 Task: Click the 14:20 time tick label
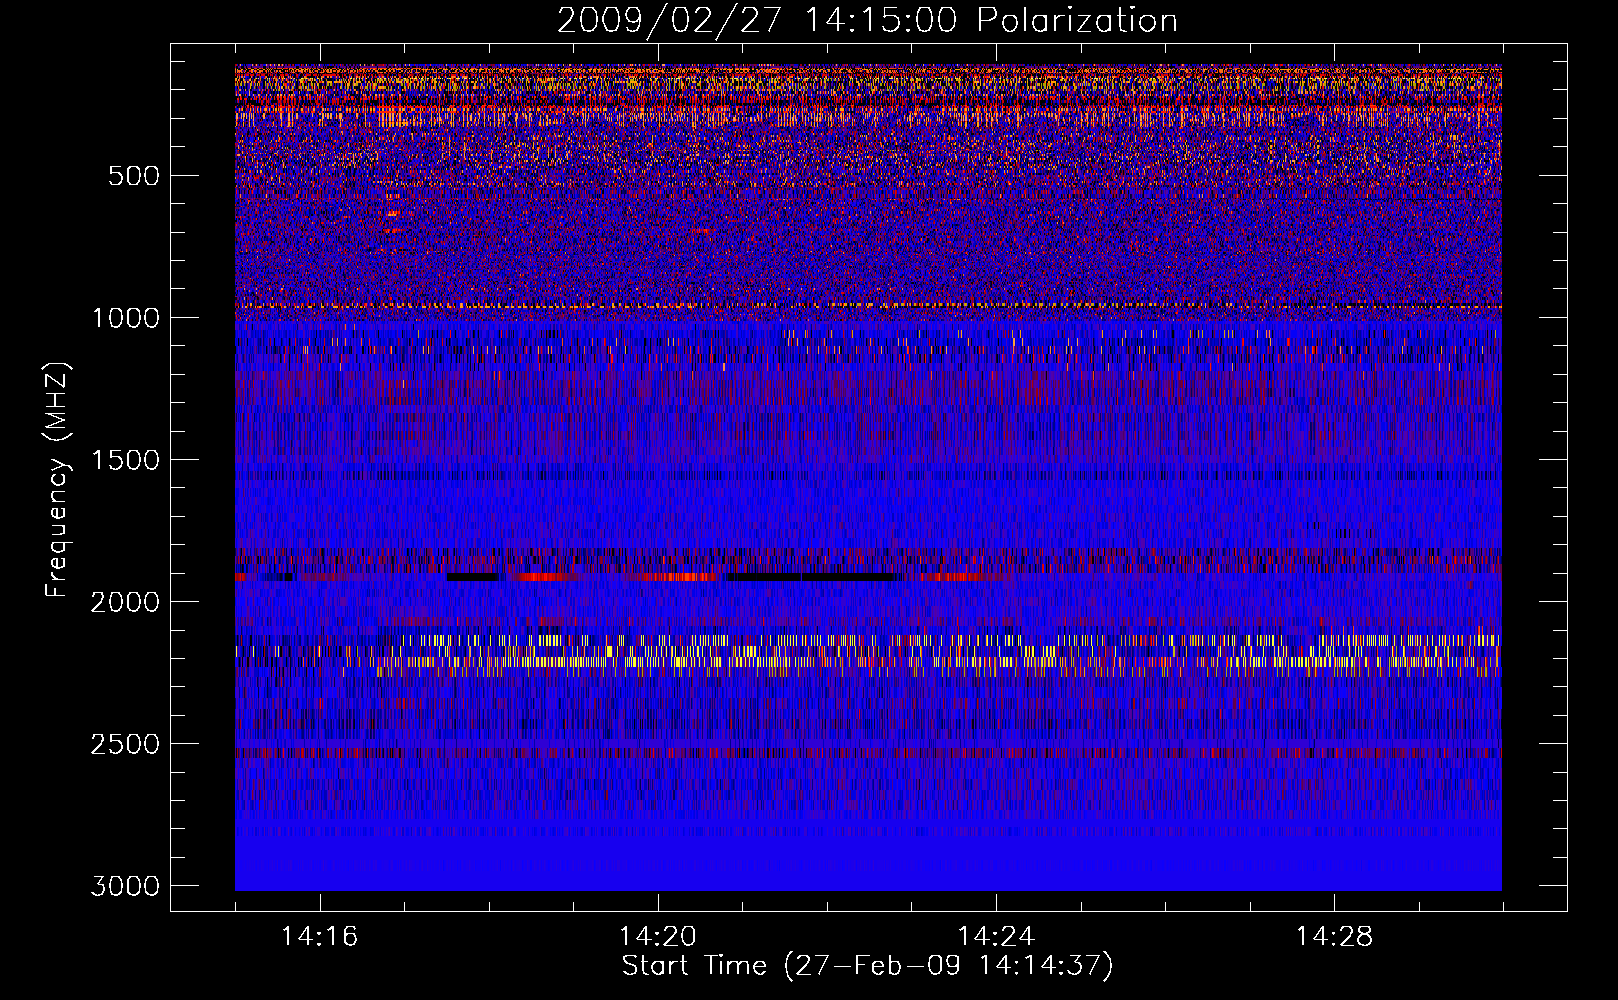coord(657,937)
